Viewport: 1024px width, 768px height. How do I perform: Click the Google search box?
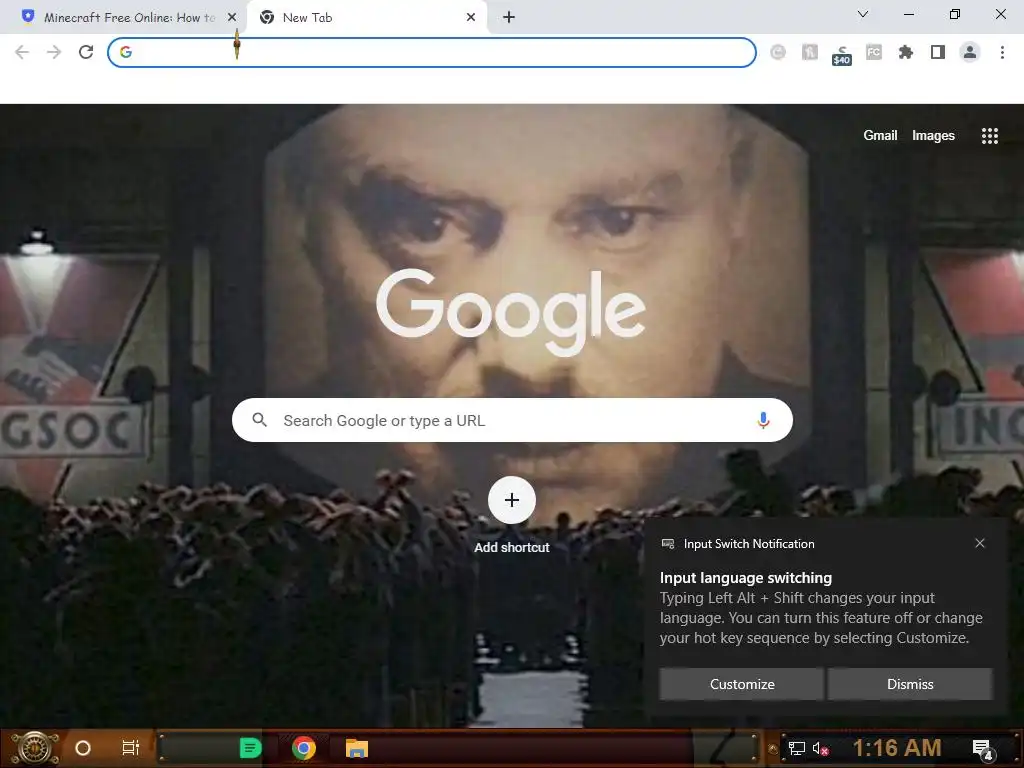(x=512, y=420)
